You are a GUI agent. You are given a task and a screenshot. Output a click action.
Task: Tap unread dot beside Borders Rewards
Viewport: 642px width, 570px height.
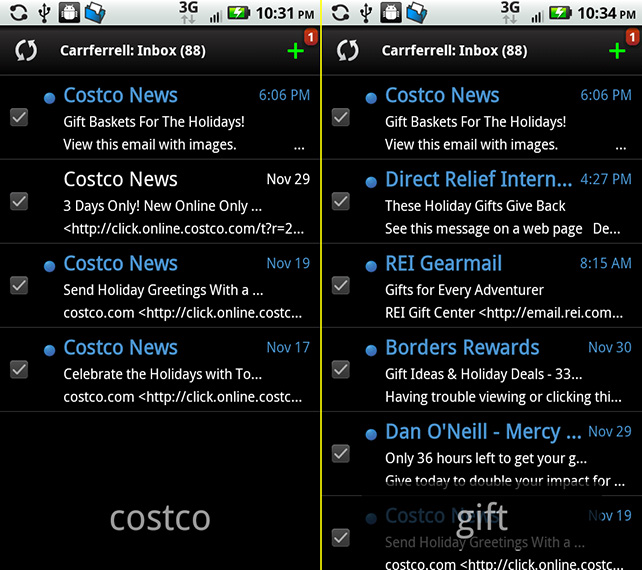point(371,350)
